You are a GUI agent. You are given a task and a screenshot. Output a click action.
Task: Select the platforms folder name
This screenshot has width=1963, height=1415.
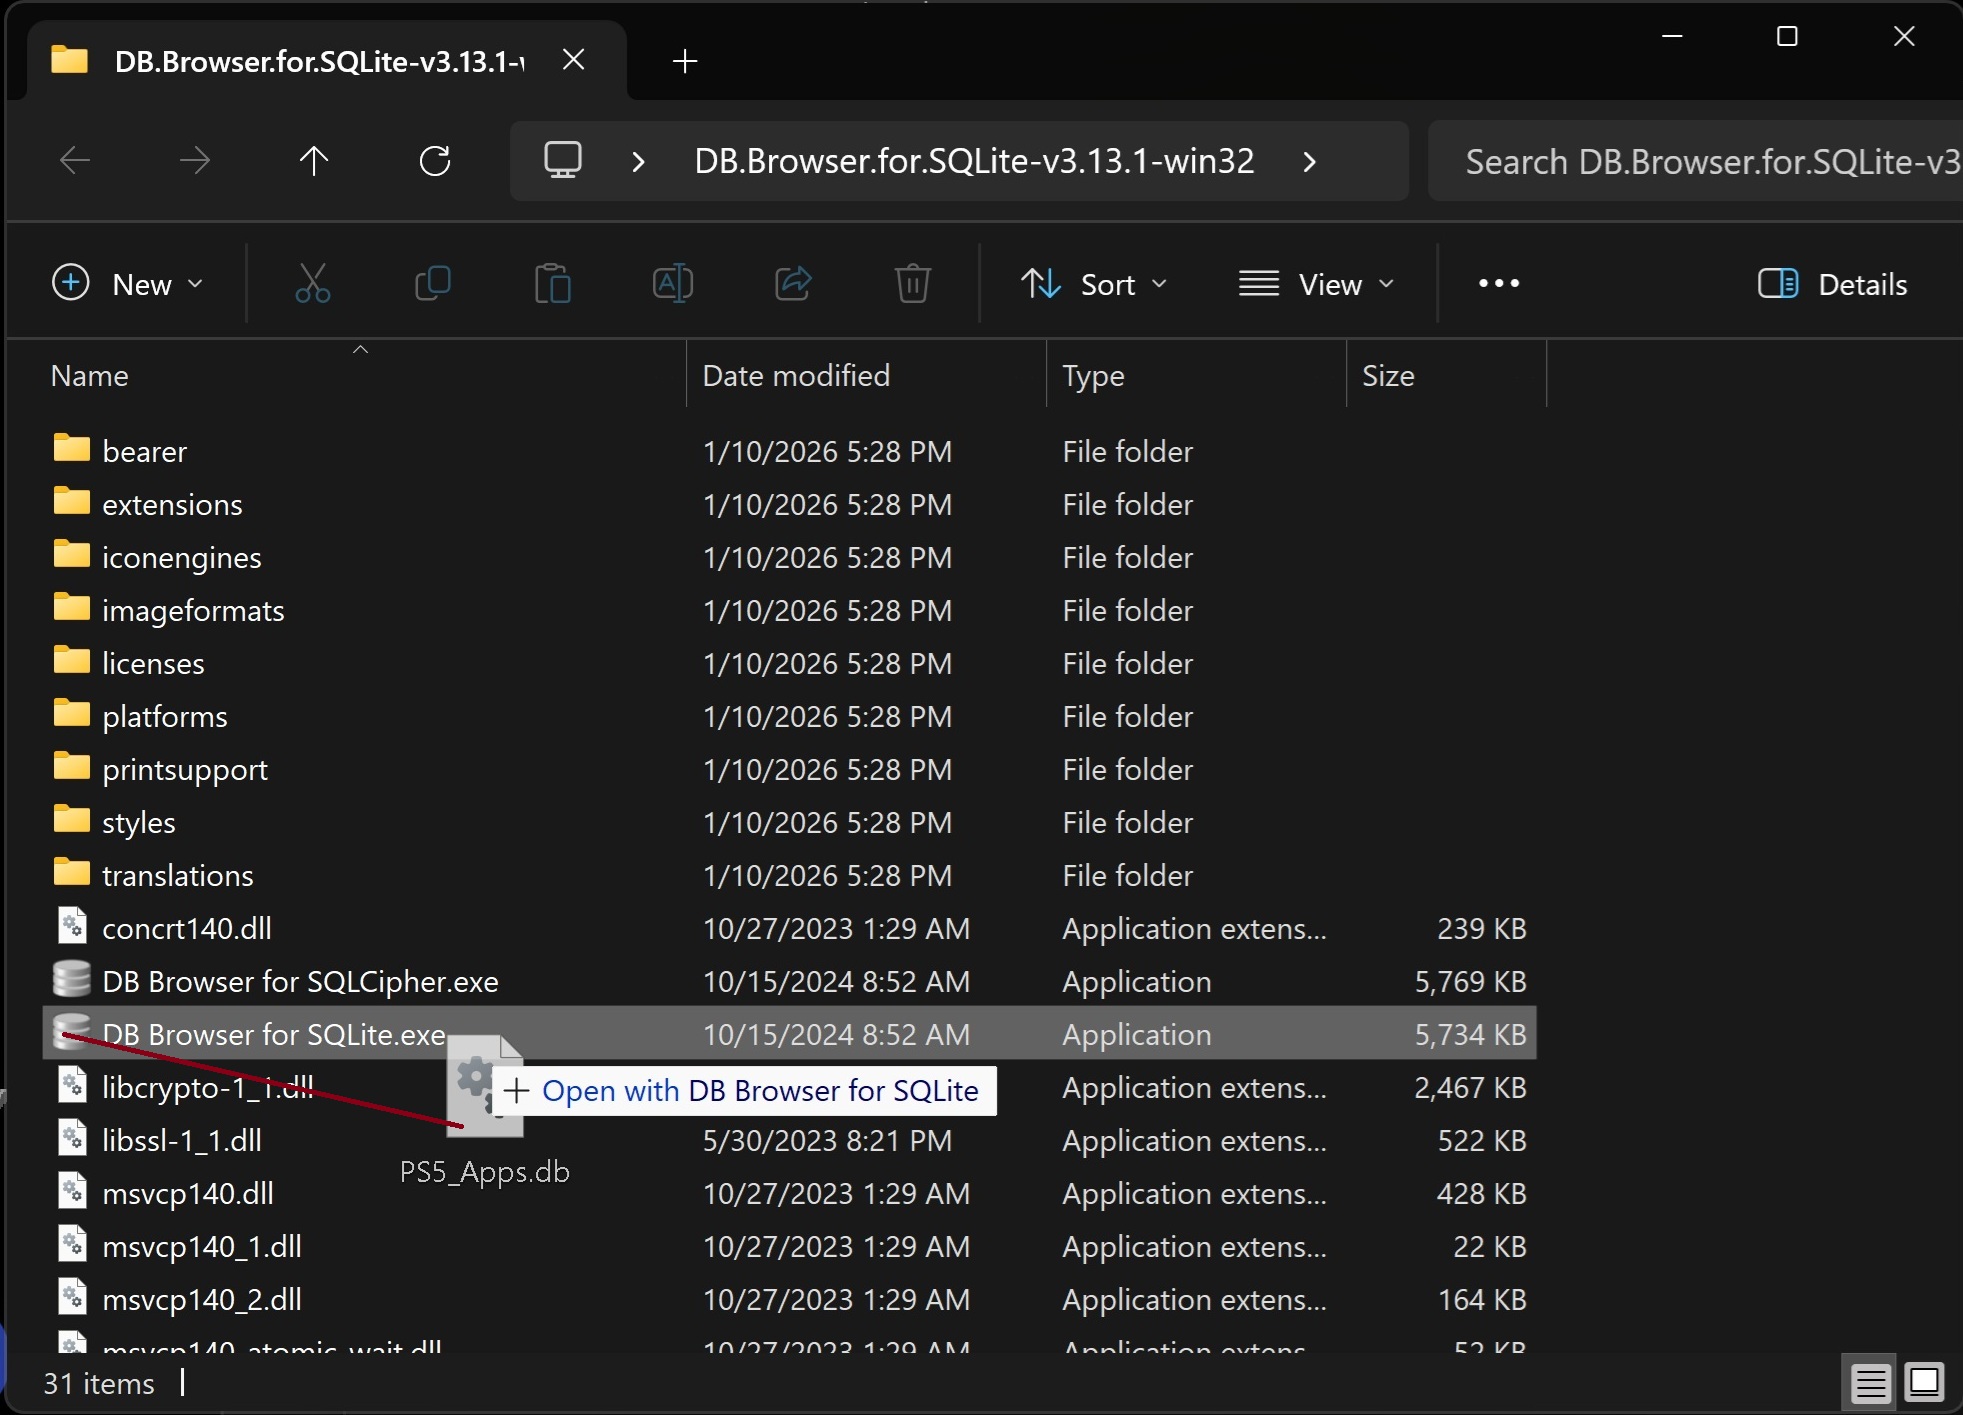tap(165, 717)
